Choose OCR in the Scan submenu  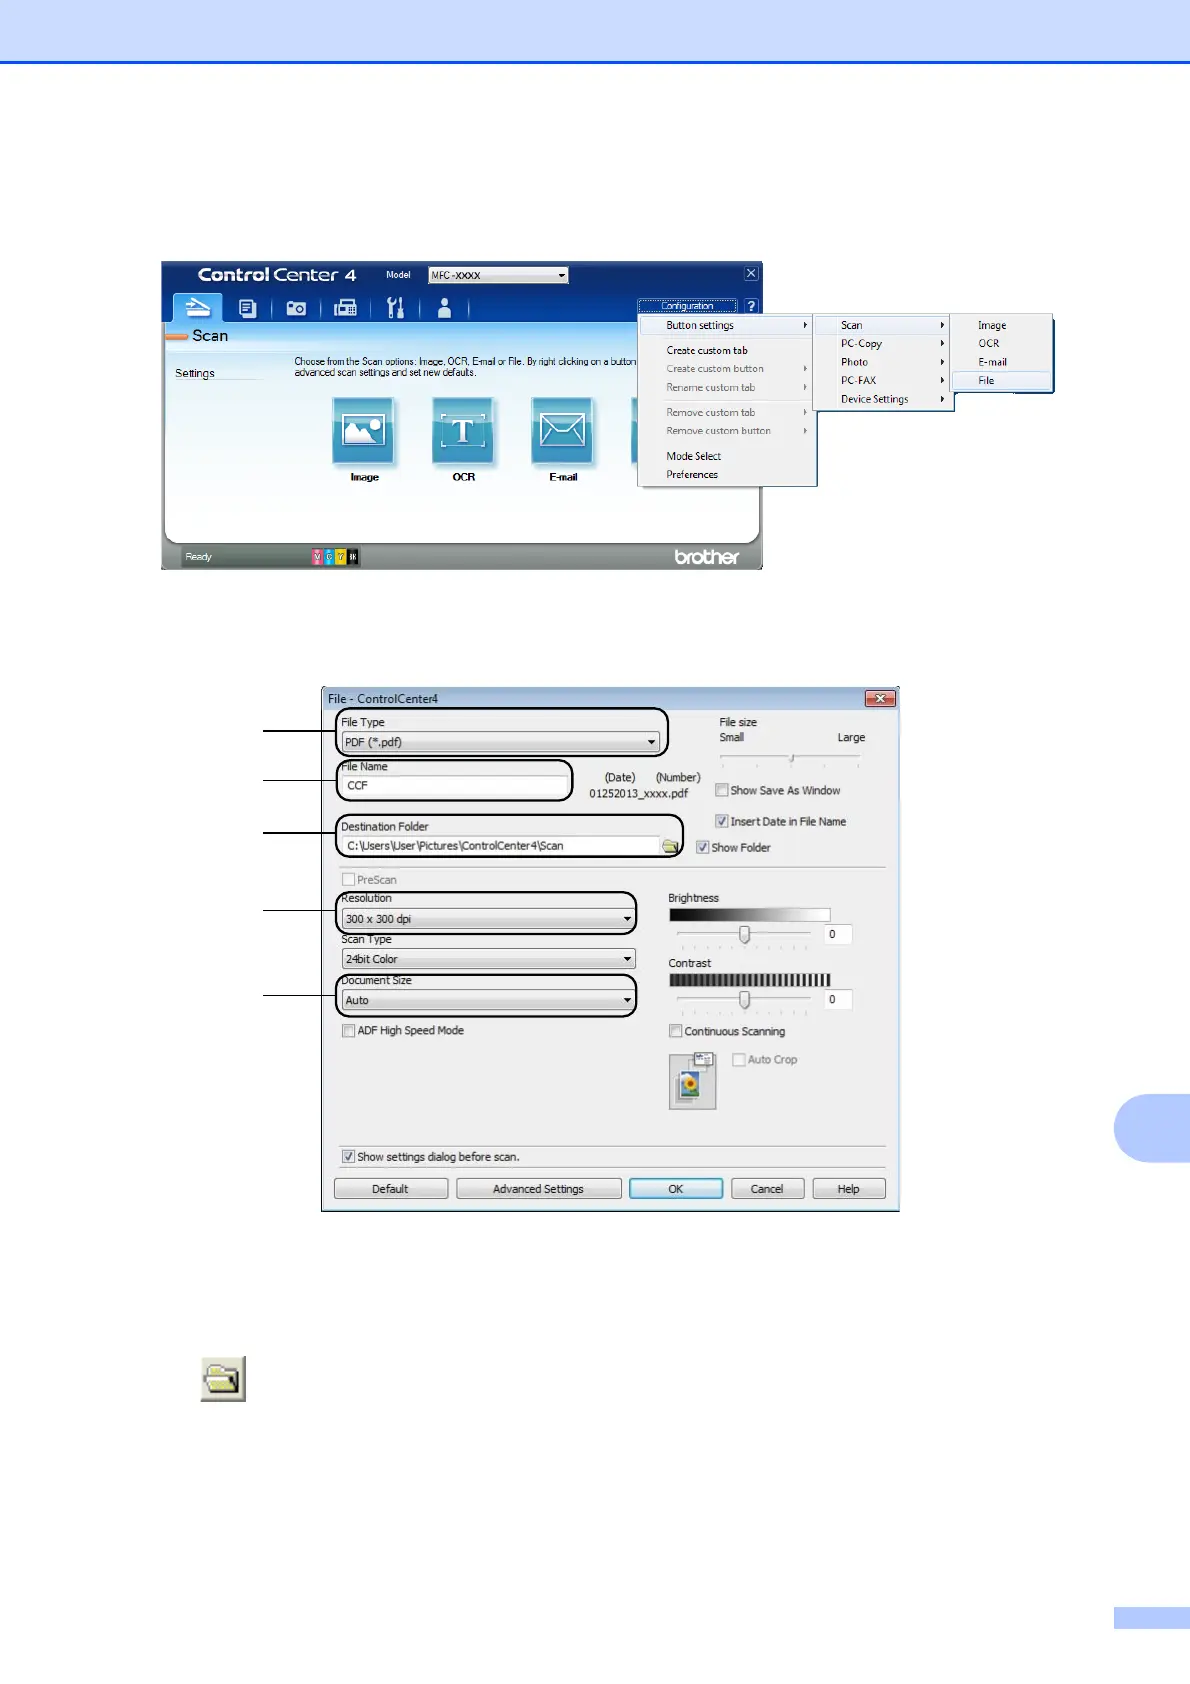pos(1001,343)
